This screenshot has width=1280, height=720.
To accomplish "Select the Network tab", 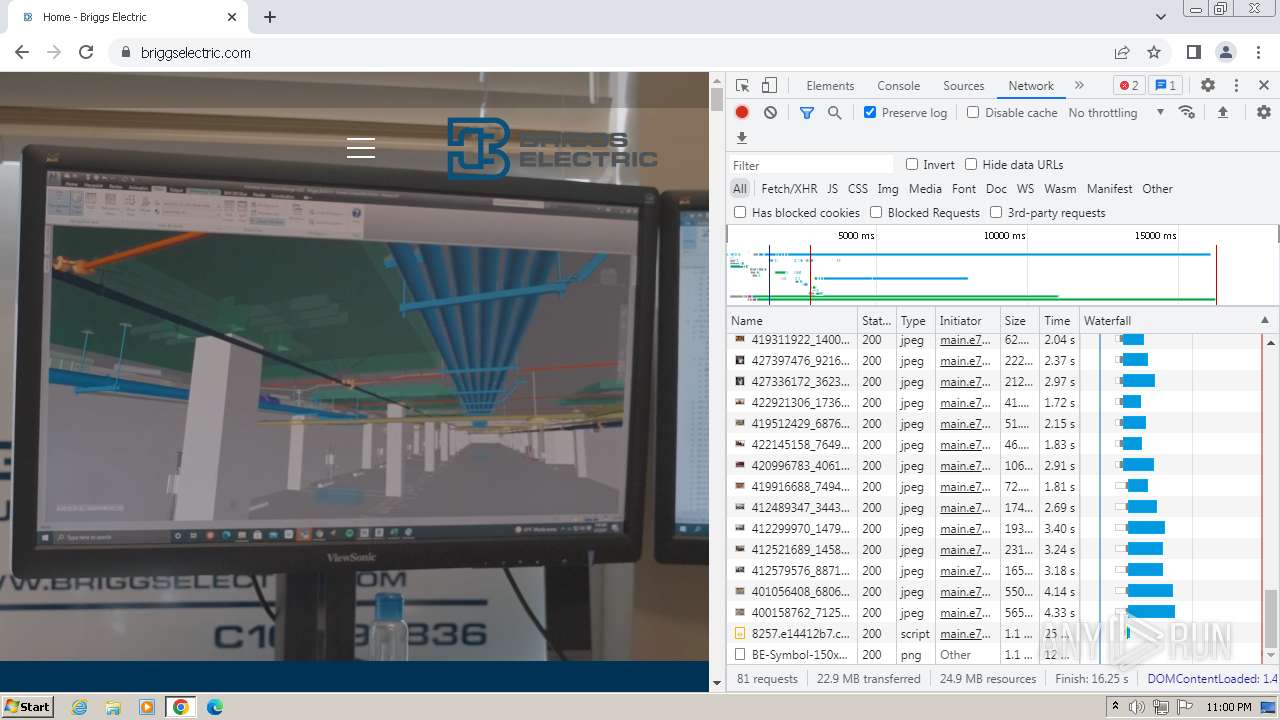I will point(1031,86).
